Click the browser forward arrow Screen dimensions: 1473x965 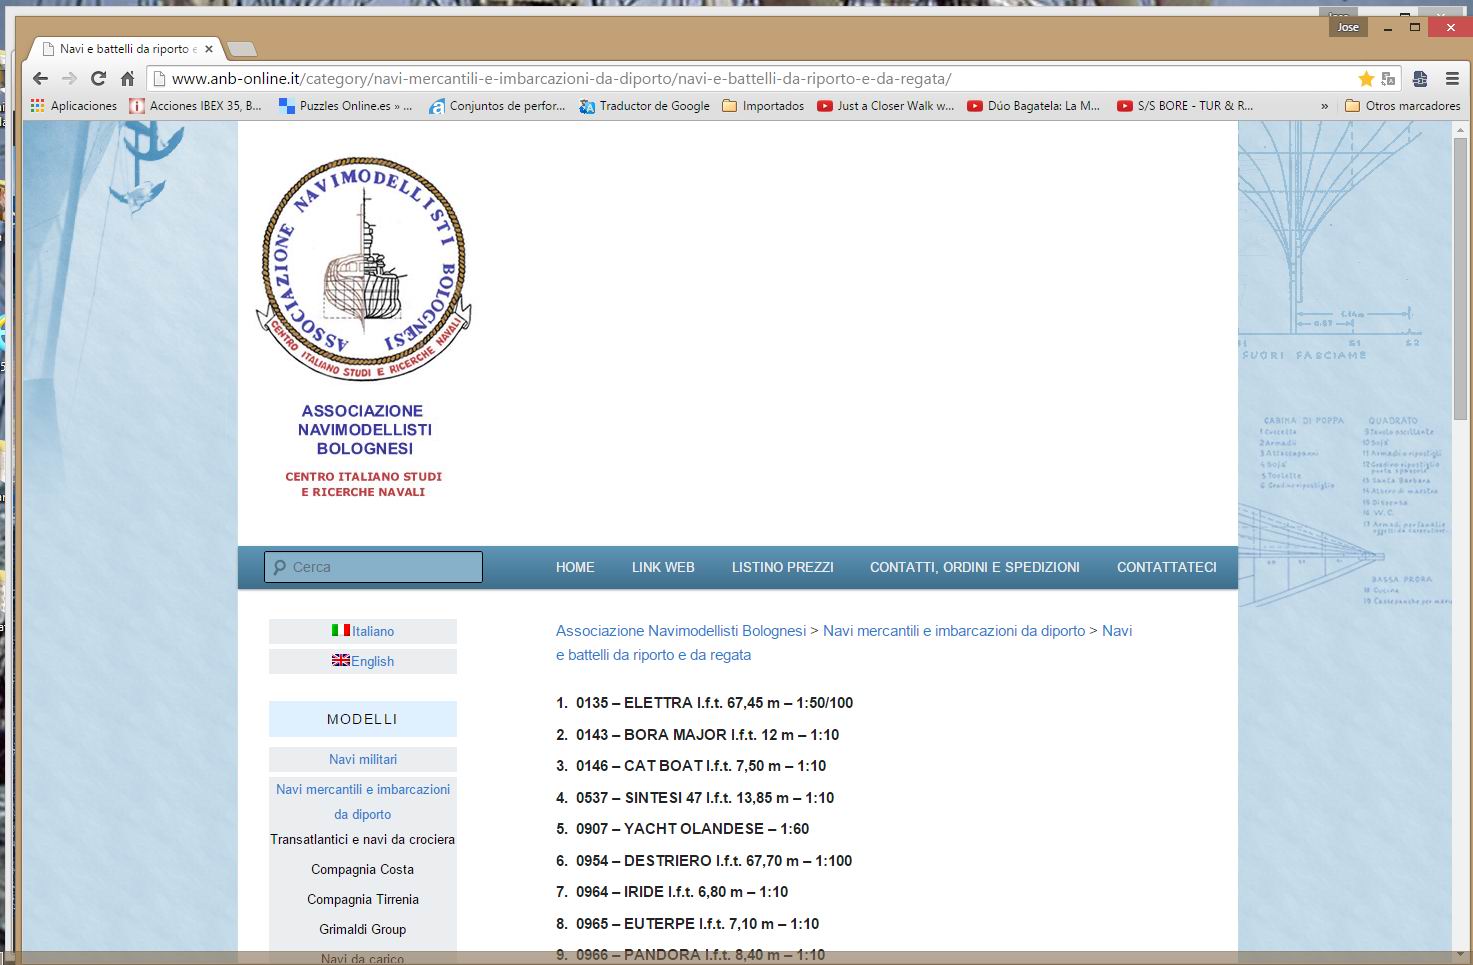pyautogui.click(x=69, y=78)
